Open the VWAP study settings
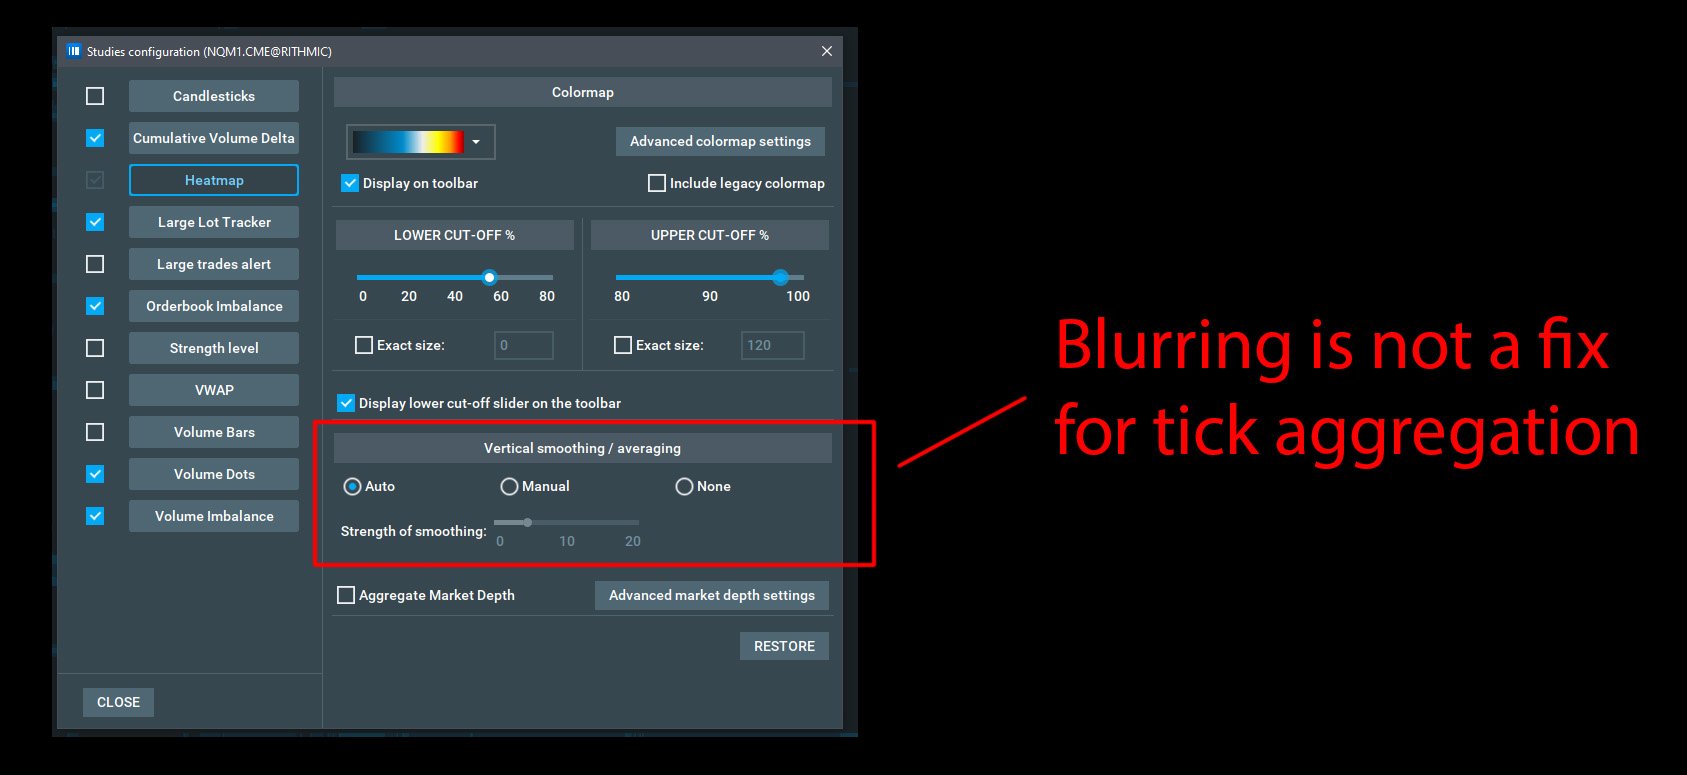Screen dimensions: 1687x775 coord(214,390)
